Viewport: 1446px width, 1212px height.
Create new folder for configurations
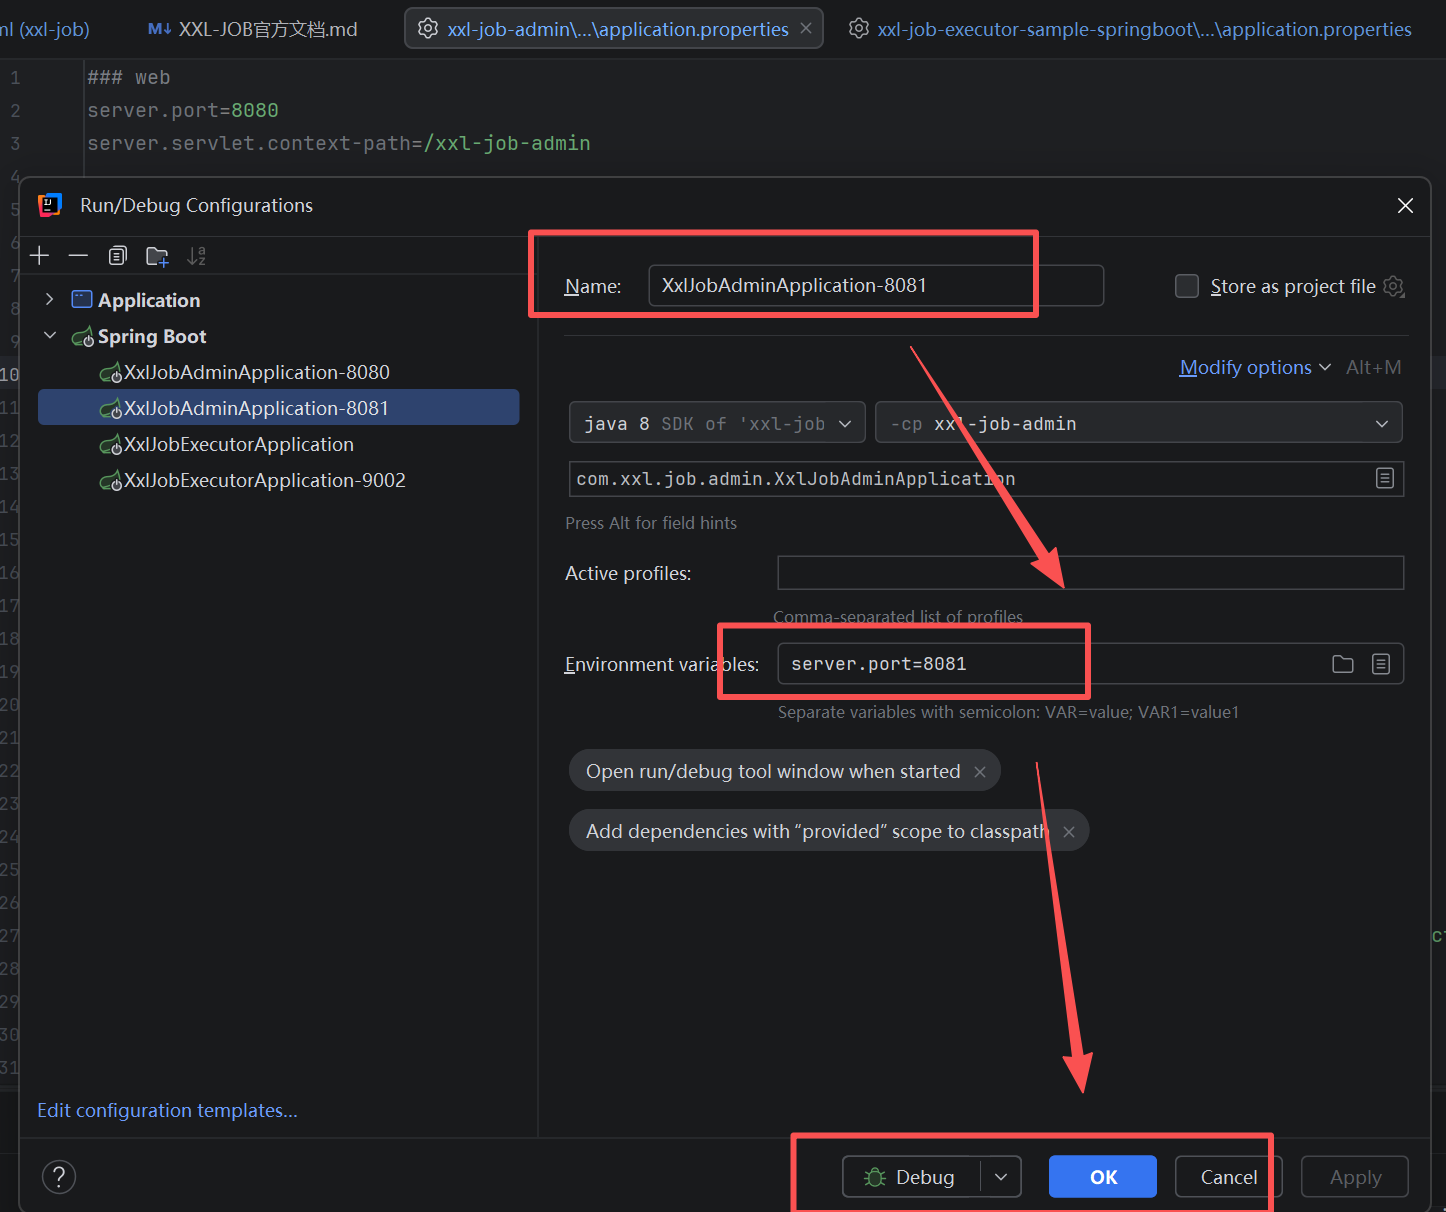(x=157, y=256)
